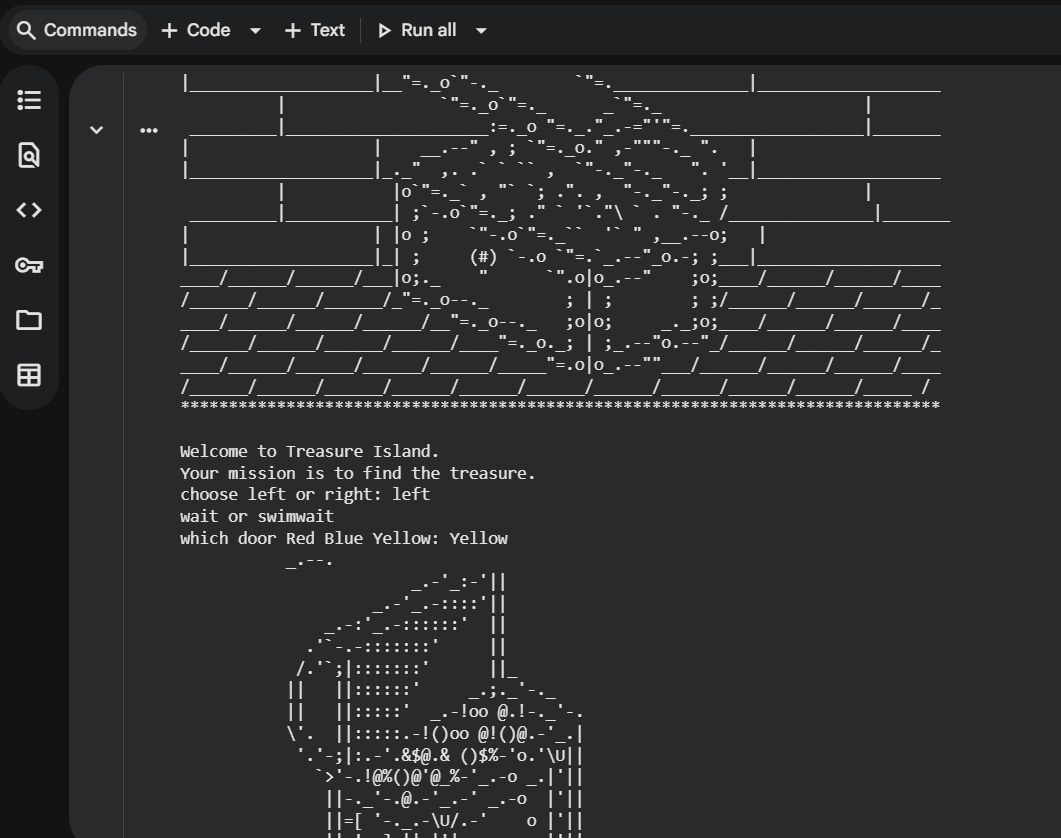Open the Commands palette
1061x838 pixels.
[76, 30]
